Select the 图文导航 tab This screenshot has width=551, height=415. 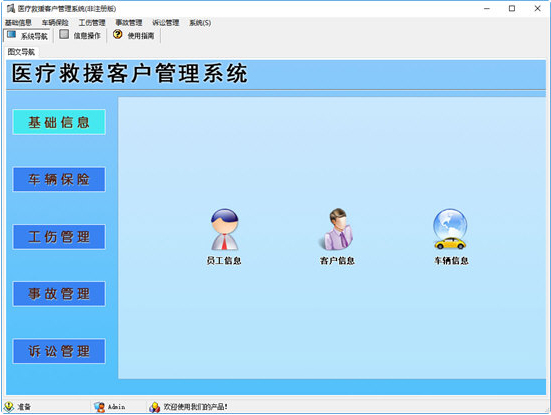click(x=21, y=52)
